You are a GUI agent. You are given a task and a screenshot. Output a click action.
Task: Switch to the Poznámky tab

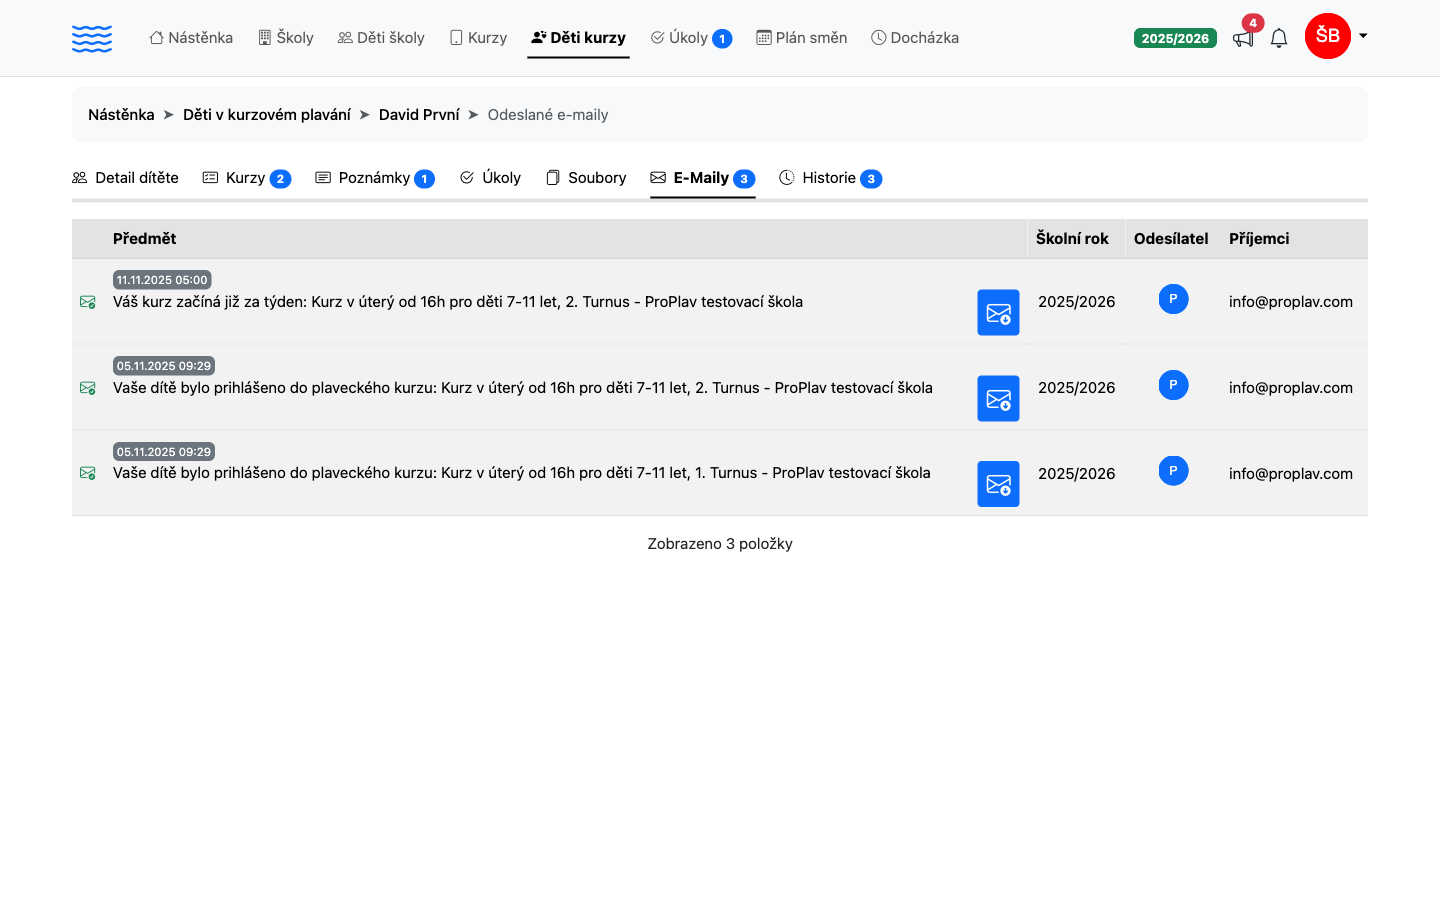click(x=375, y=178)
